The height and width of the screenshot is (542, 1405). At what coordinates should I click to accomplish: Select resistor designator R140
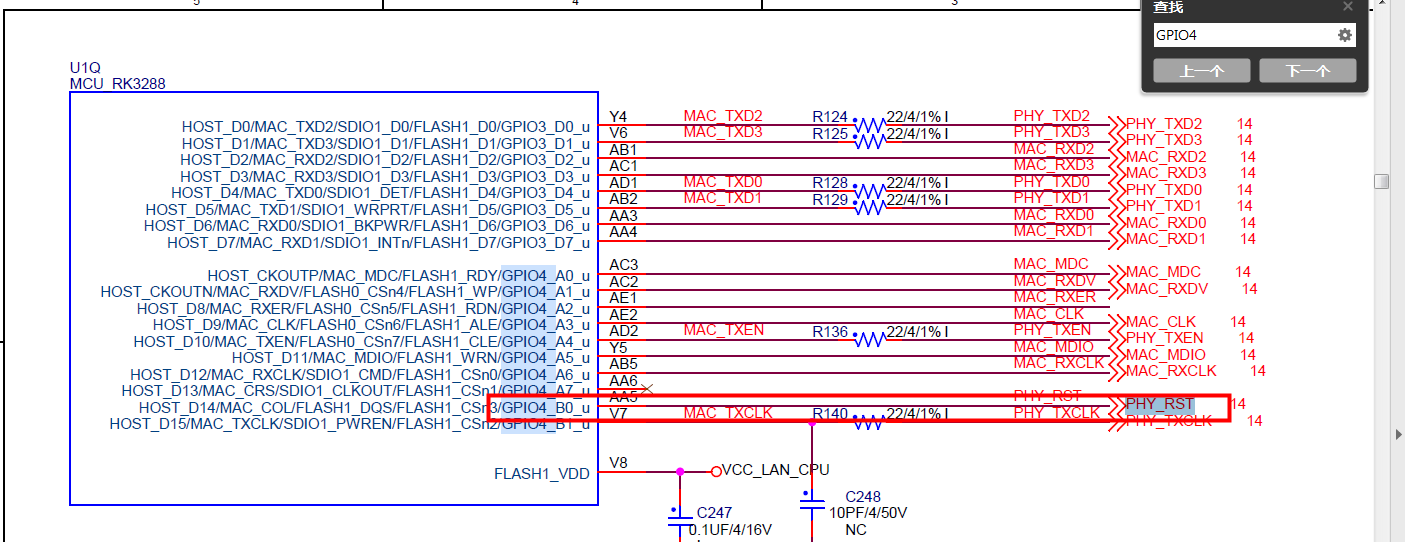(x=830, y=413)
